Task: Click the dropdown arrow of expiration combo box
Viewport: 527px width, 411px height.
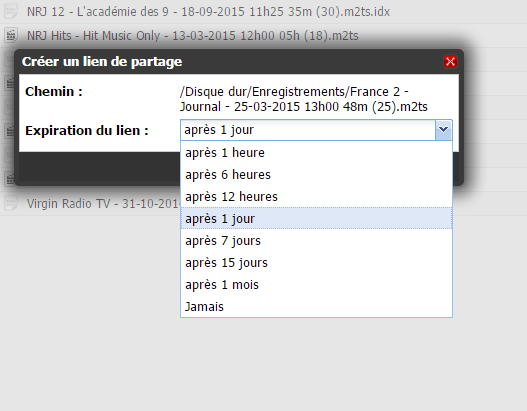Action: click(x=444, y=130)
